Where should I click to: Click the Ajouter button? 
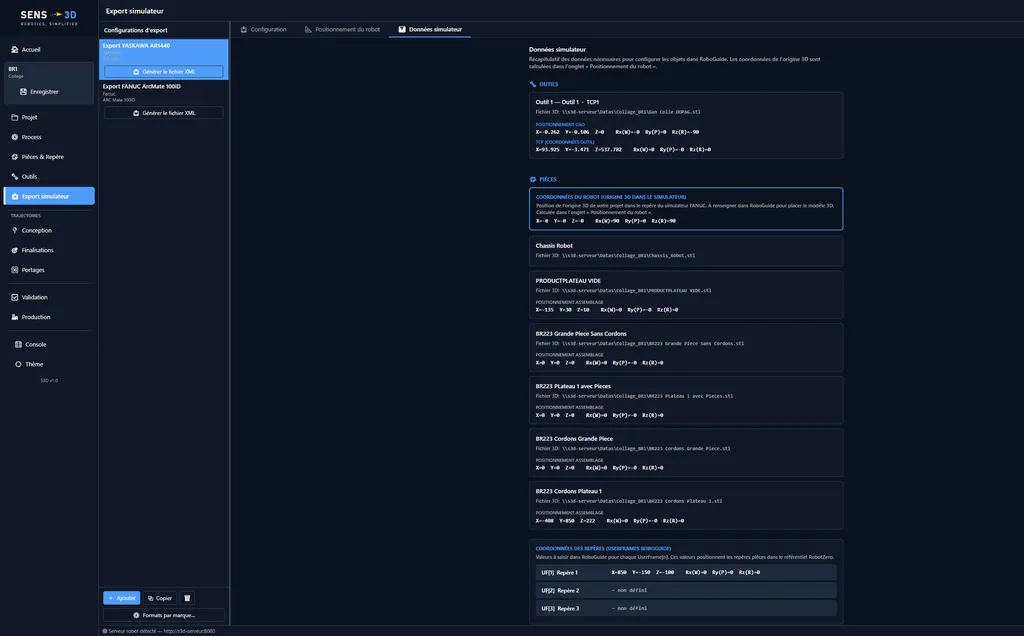click(121, 598)
